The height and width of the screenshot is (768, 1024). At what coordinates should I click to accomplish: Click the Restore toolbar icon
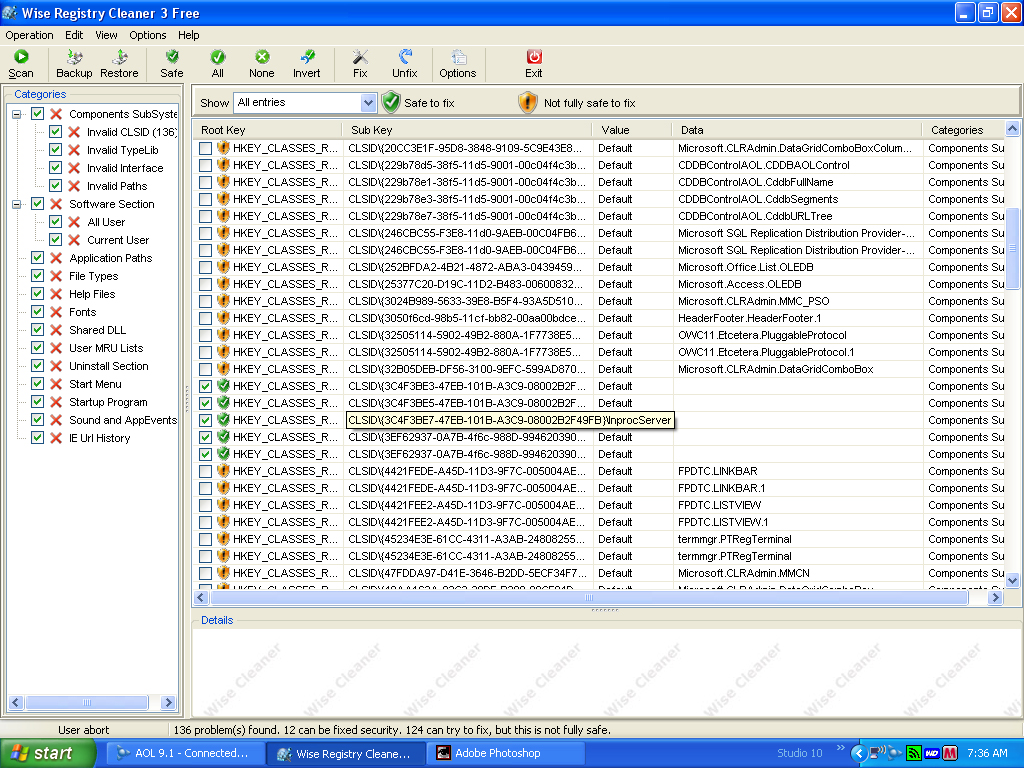(x=120, y=57)
